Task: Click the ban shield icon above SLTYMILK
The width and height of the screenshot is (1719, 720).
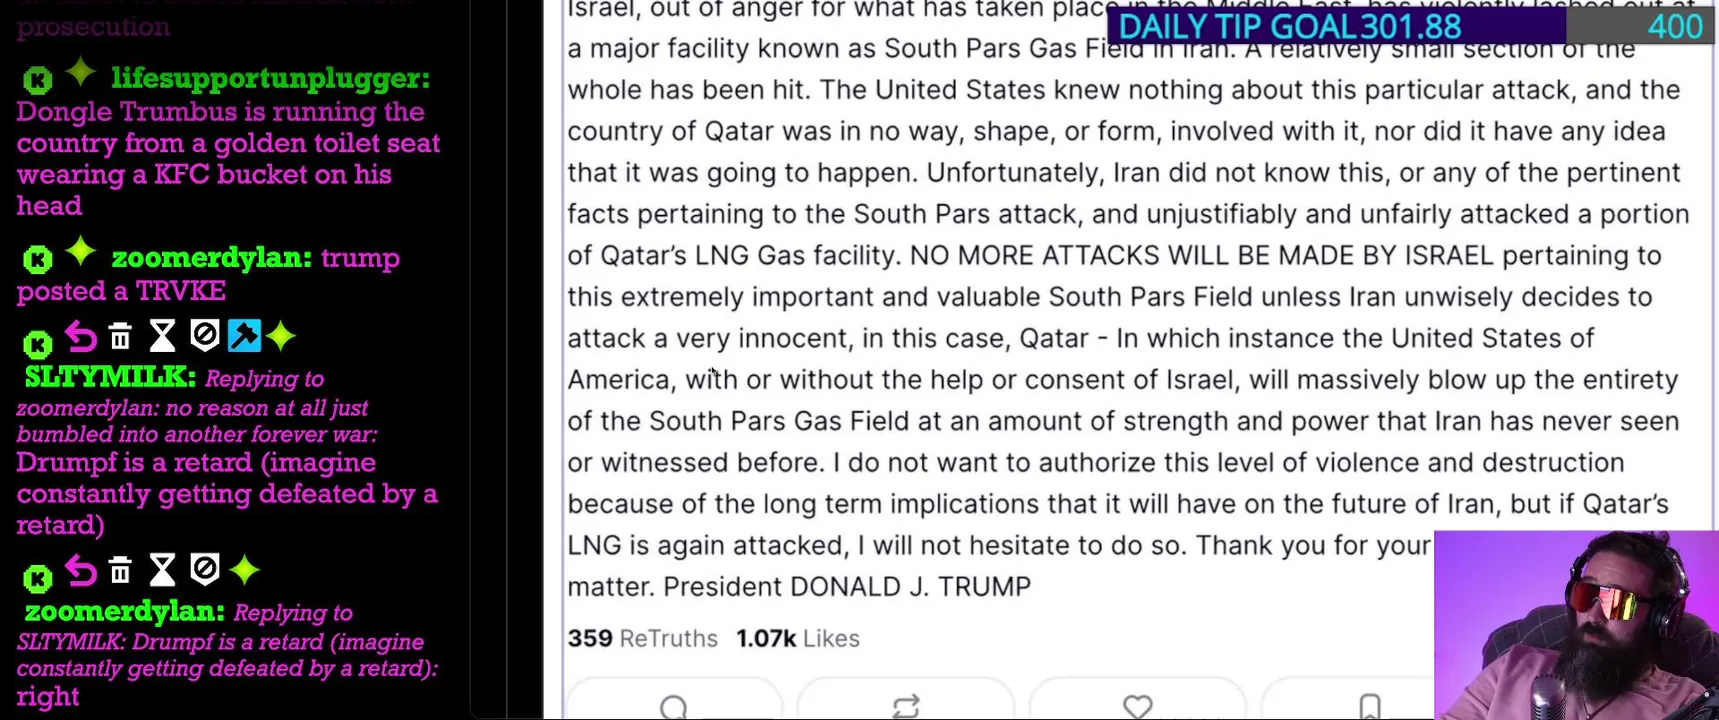Action: point(204,336)
